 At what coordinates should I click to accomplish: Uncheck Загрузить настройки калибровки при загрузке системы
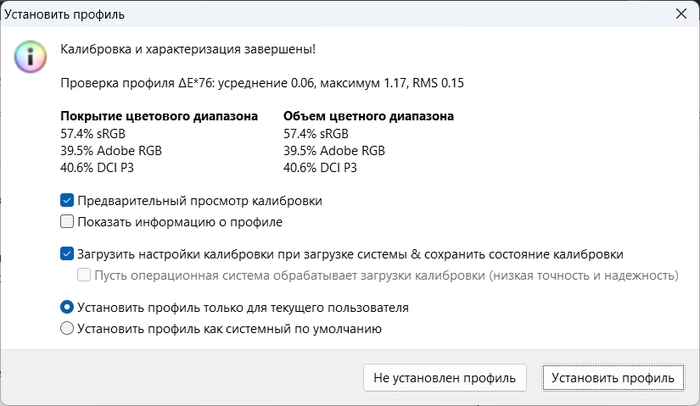coord(68,254)
